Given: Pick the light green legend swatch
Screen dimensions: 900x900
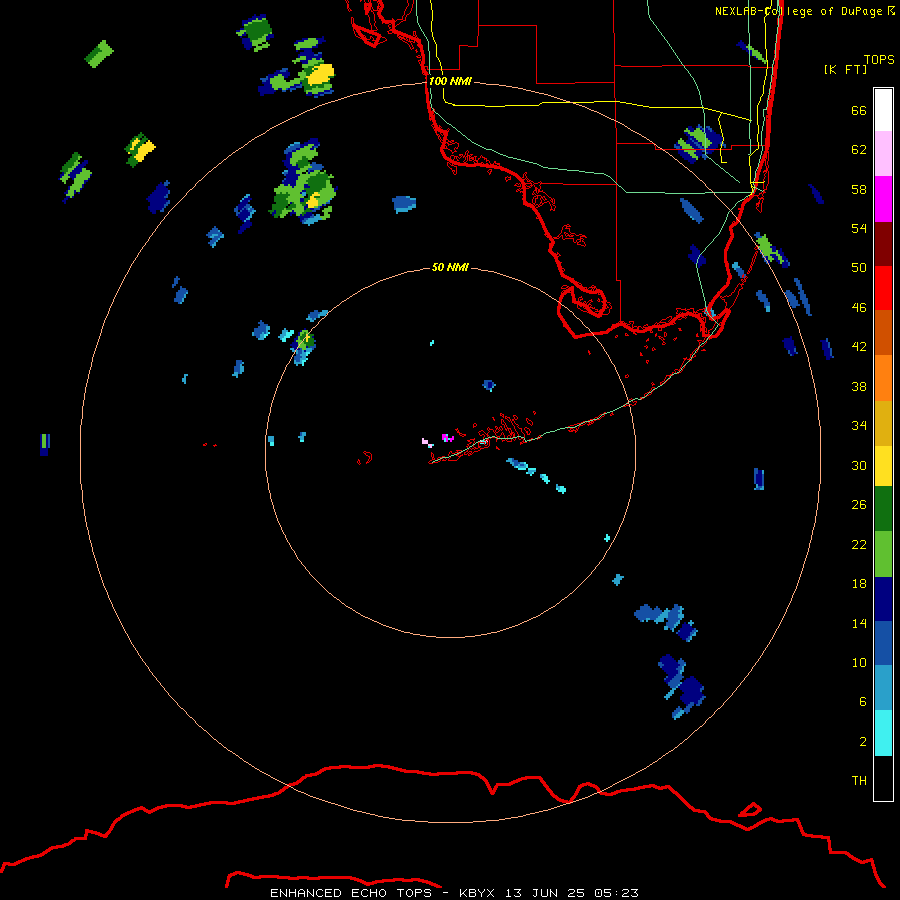Looking at the screenshot, I should pyautogui.click(x=883, y=554).
